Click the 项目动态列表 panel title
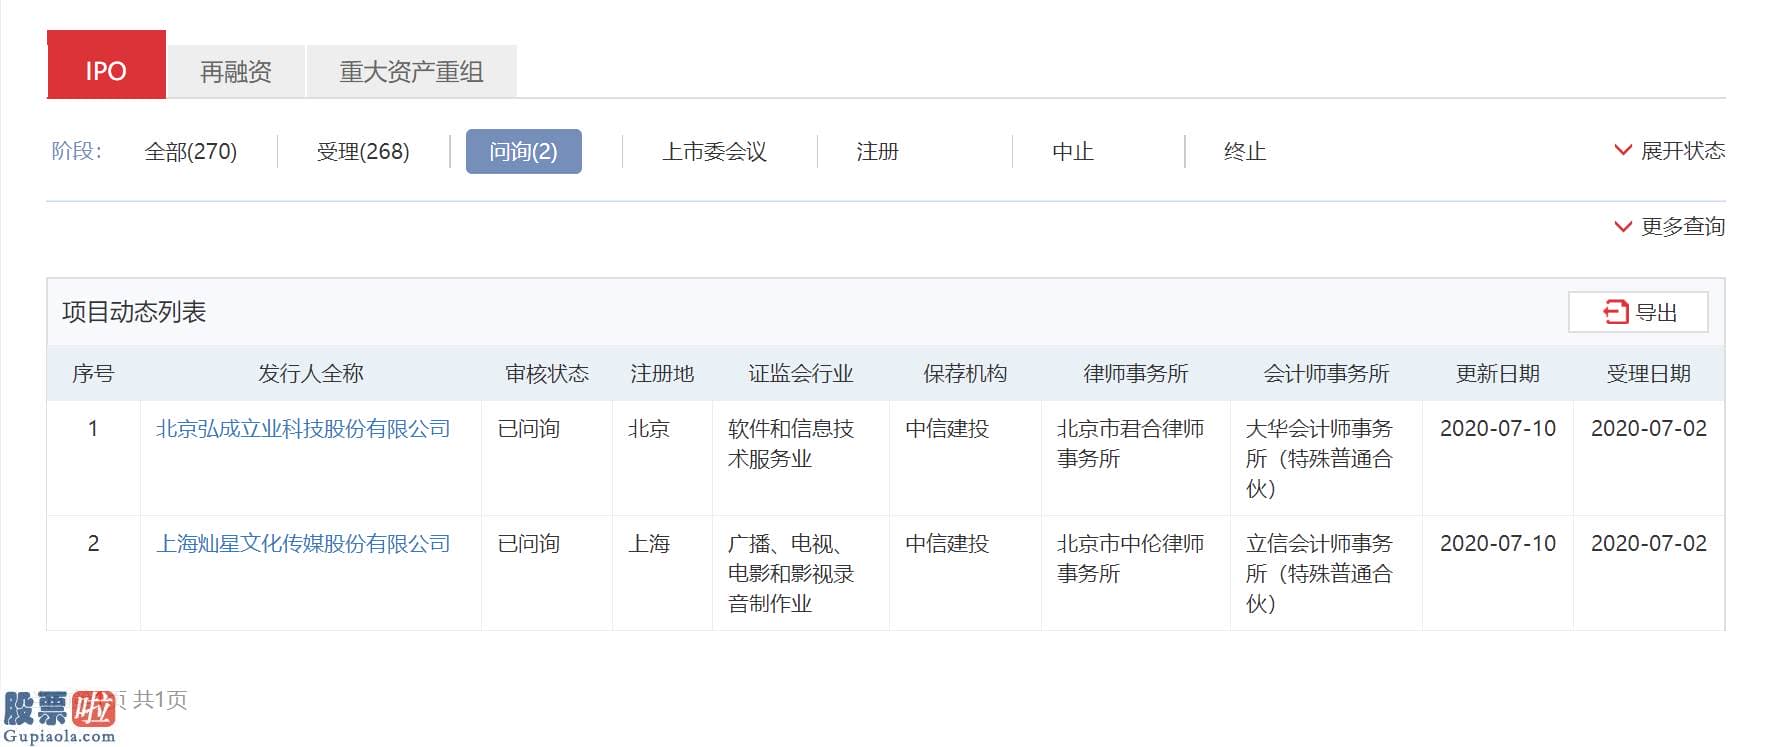This screenshot has width=1770, height=747. [134, 312]
